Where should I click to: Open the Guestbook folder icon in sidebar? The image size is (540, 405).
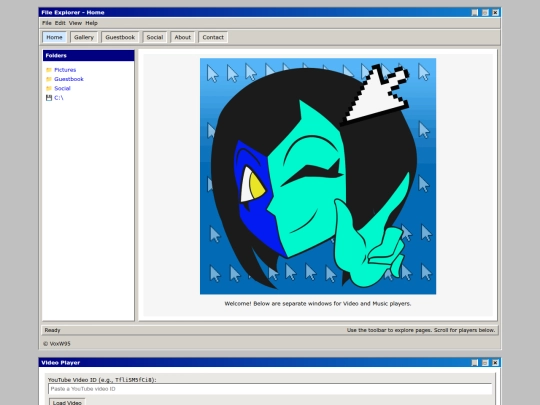coord(49,79)
